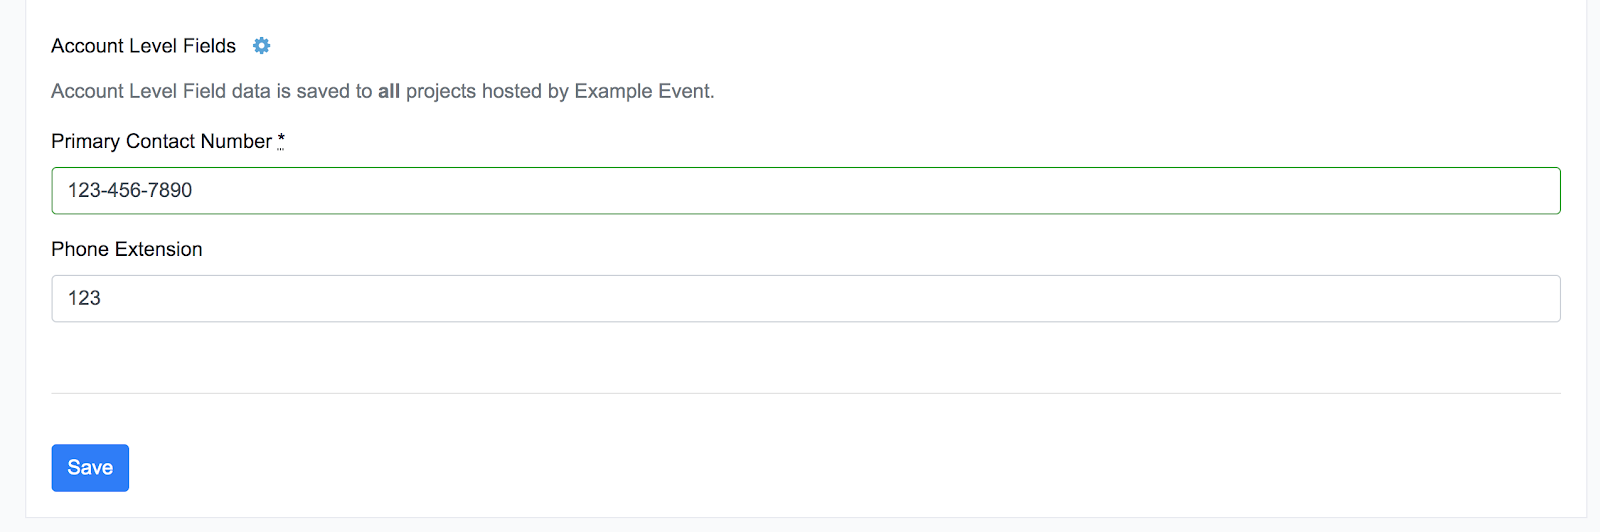
Task: Focus the Phone Extension input field
Action: coord(806,299)
